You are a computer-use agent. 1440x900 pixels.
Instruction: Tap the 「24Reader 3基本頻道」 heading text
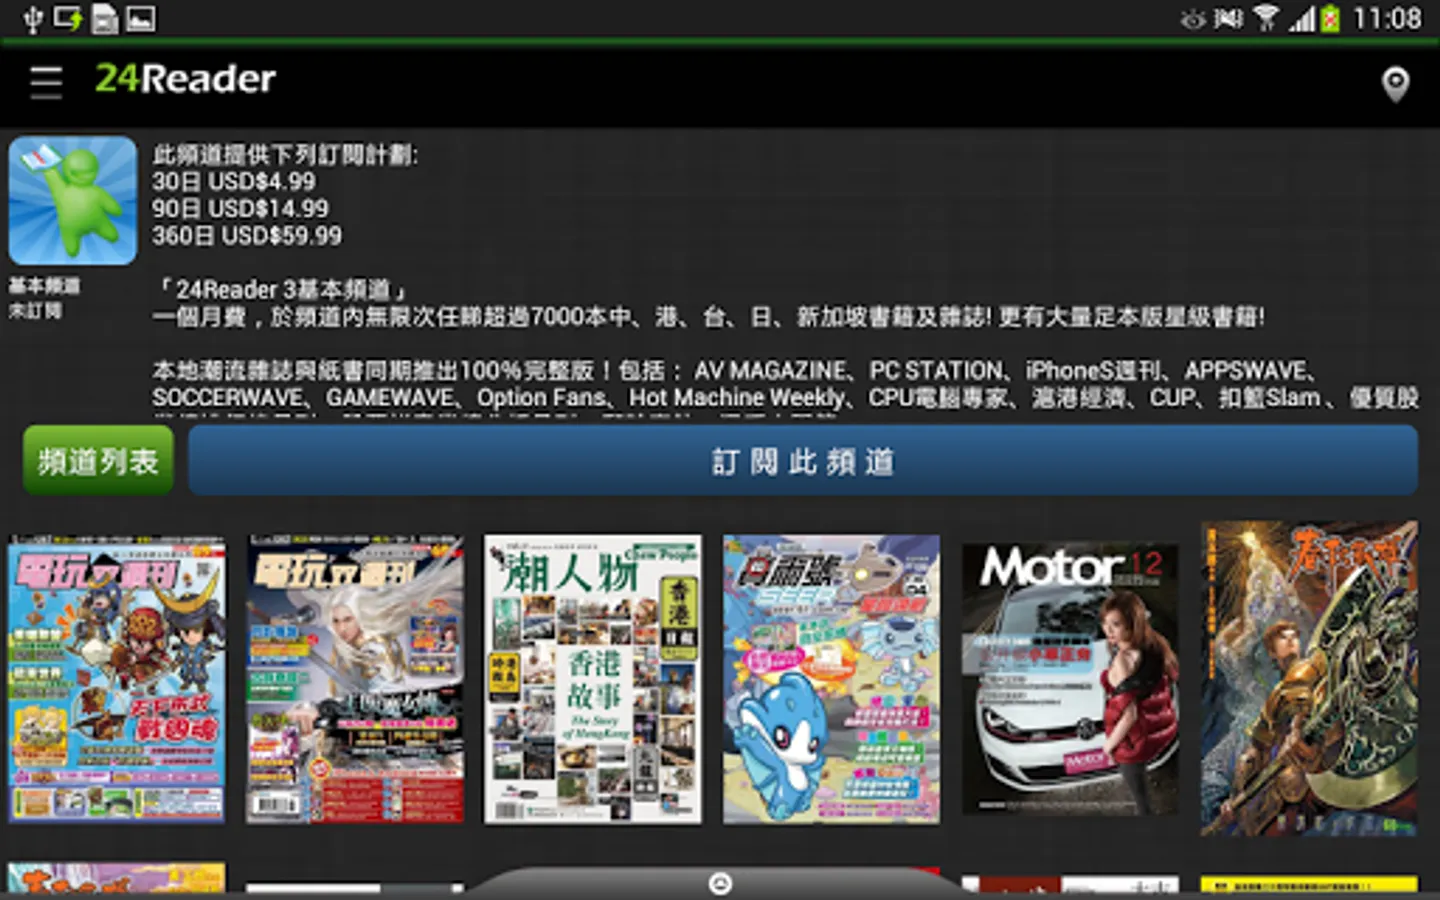281,290
